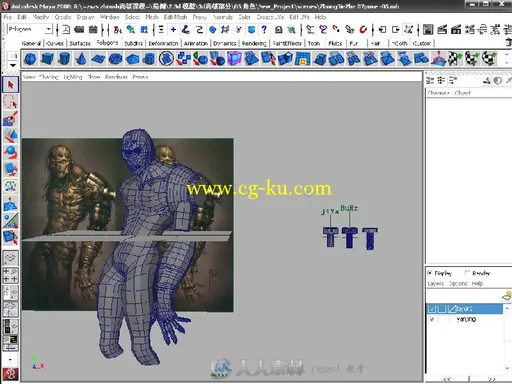Screen dimensions: 512x384
Task: Switch to select by hierarchy mode
Action: click(117, 30)
